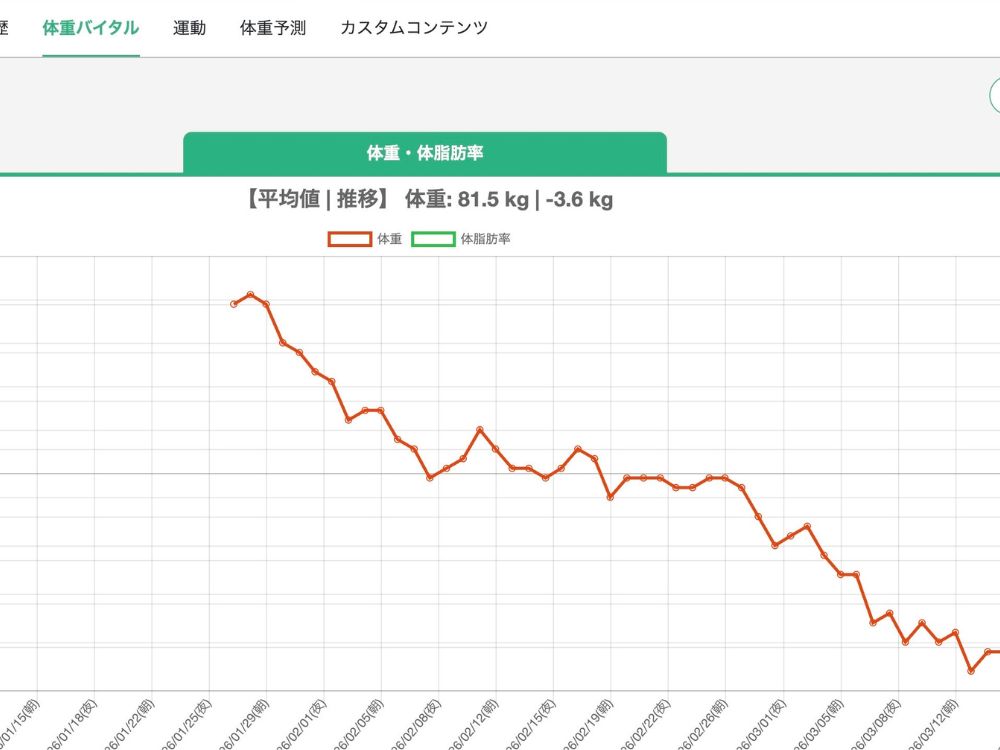Image resolution: width=1000 pixels, height=750 pixels.
Task: Open the 体重バイタル tab
Action: [90, 28]
